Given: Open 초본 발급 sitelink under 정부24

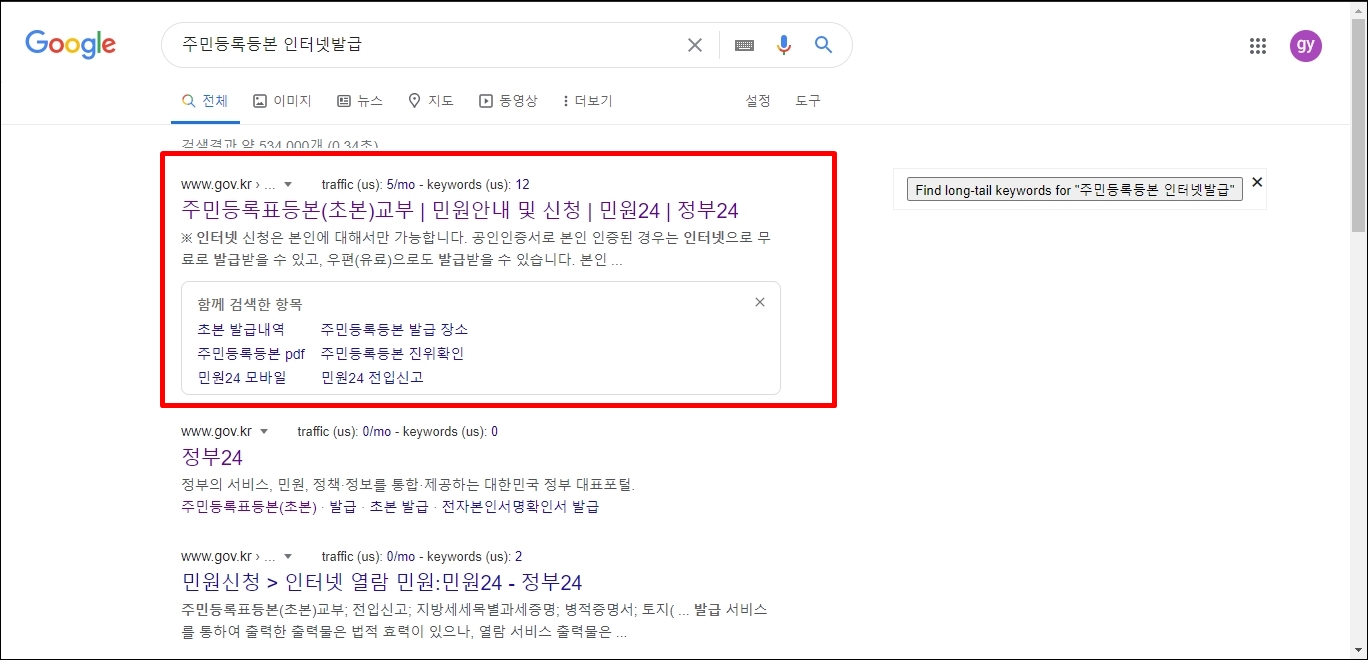Looking at the screenshot, I should [x=399, y=507].
